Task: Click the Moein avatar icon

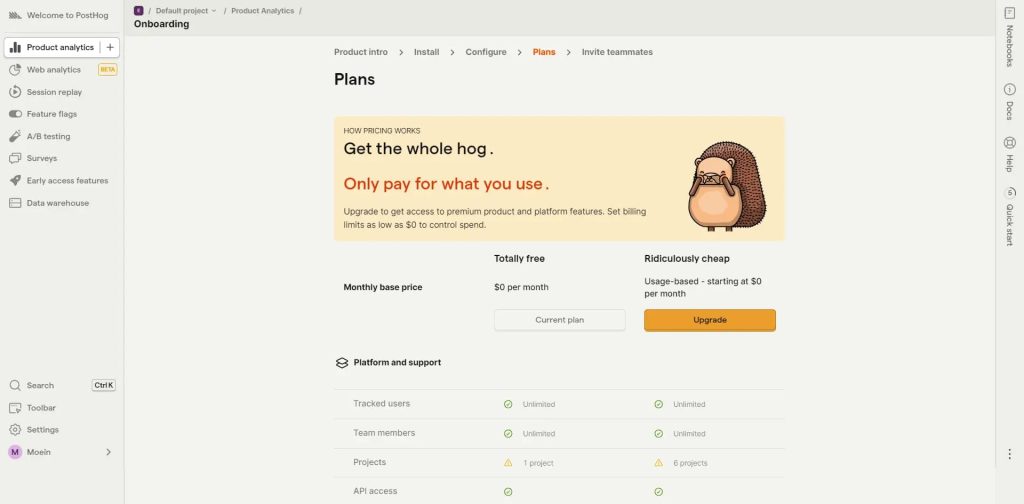Action: click(15, 452)
